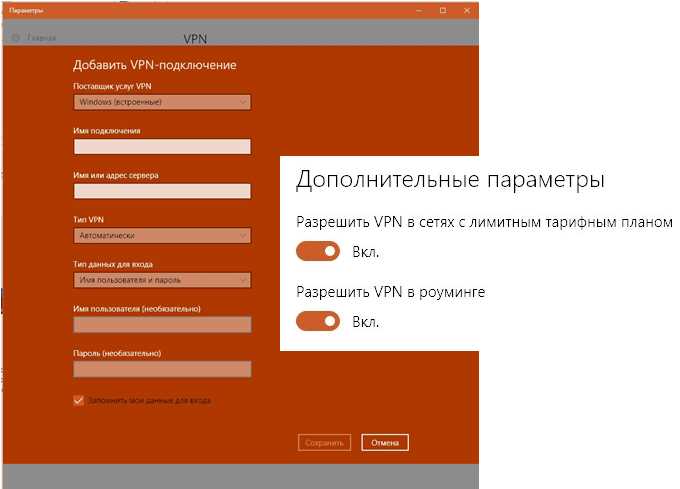Maximize the Параметры window
The image size is (680, 489).
pos(443,10)
